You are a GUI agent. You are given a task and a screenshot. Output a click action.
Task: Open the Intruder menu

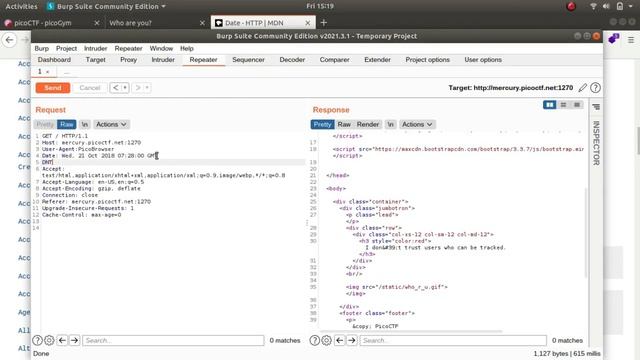(96, 48)
